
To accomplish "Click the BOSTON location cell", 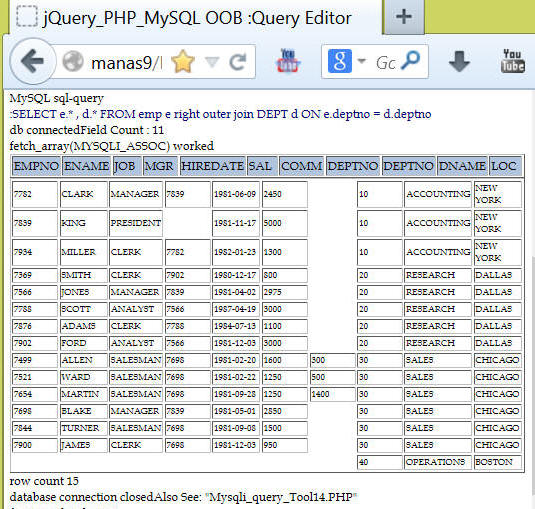I will click(x=498, y=462).
